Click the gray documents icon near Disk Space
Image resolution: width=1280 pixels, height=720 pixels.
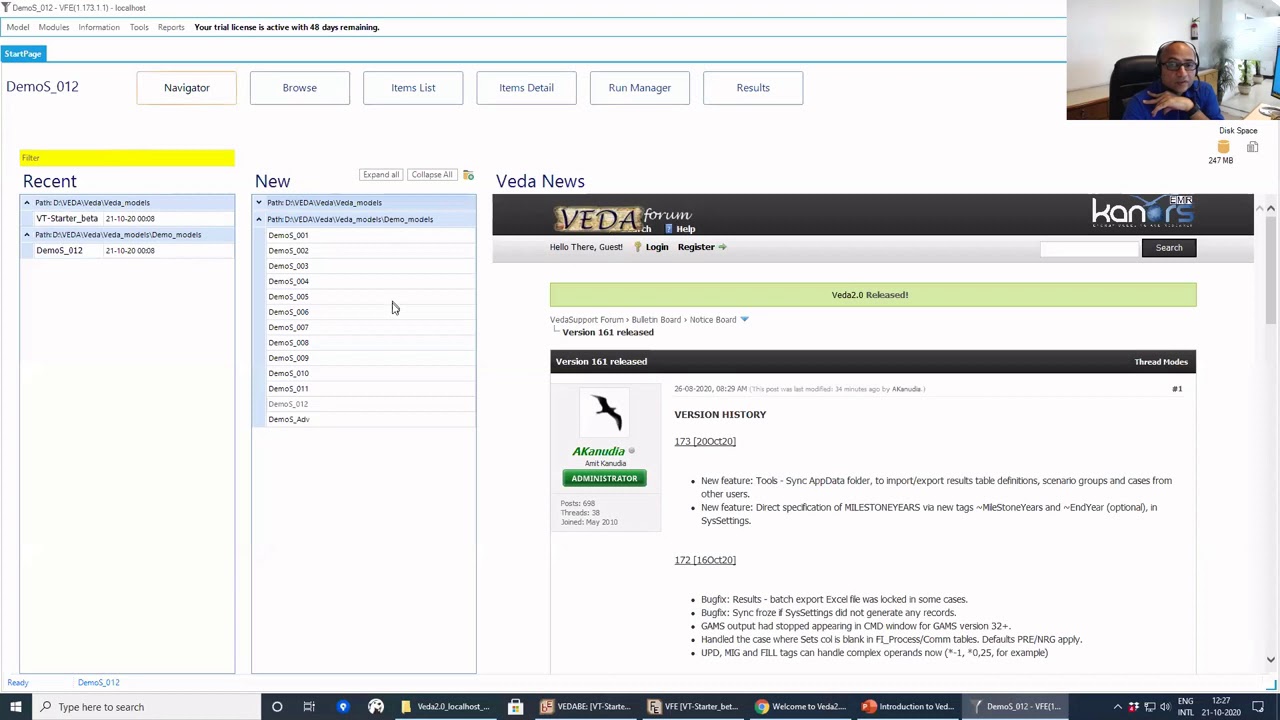(x=1252, y=147)
